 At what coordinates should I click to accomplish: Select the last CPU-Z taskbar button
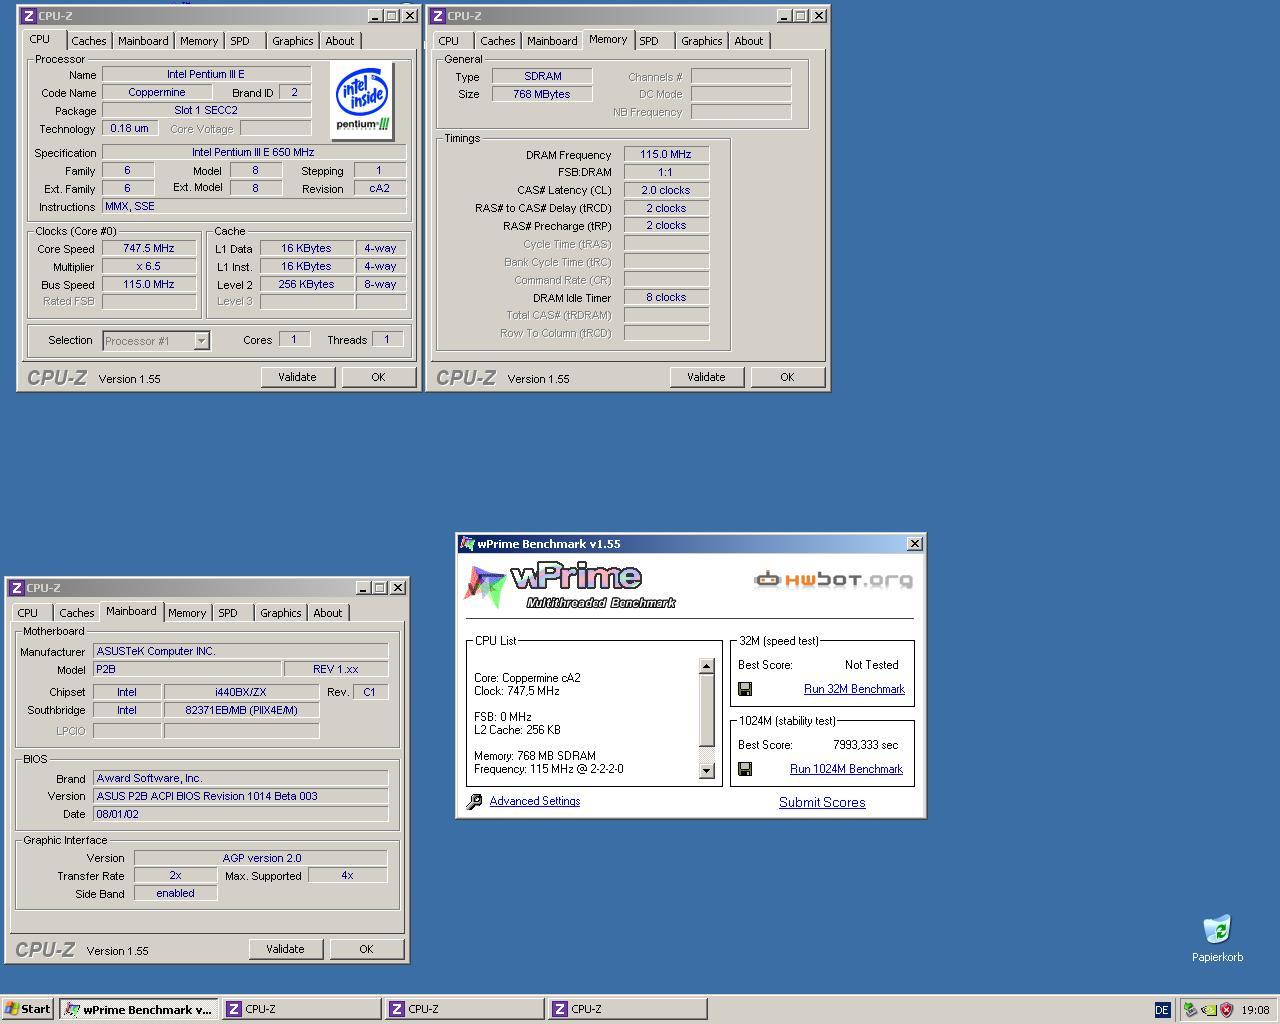(627, 1009)
